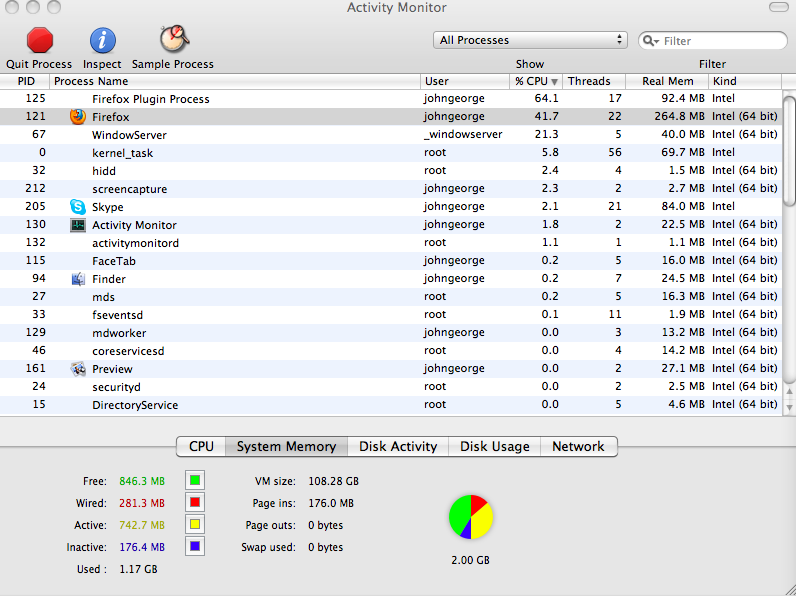Switch to the Network tab
The height and width of the screenshot is (596, 796).
tap(579, 446)
